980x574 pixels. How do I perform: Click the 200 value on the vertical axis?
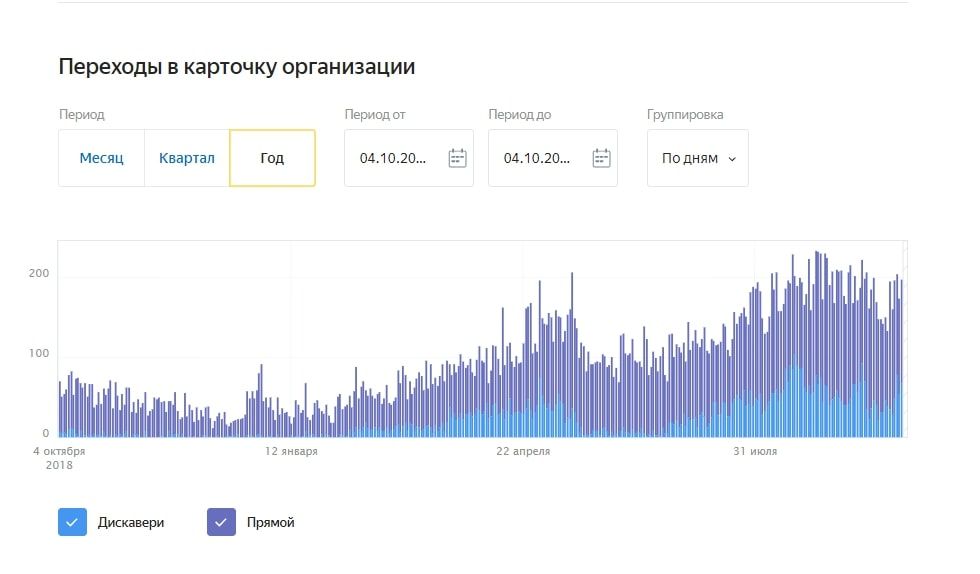[39, 274]
